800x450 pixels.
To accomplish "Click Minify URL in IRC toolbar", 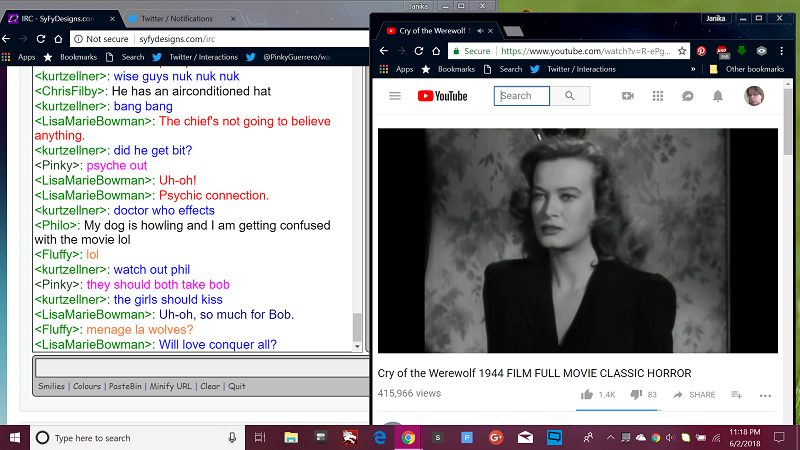I will coord(170,386).
